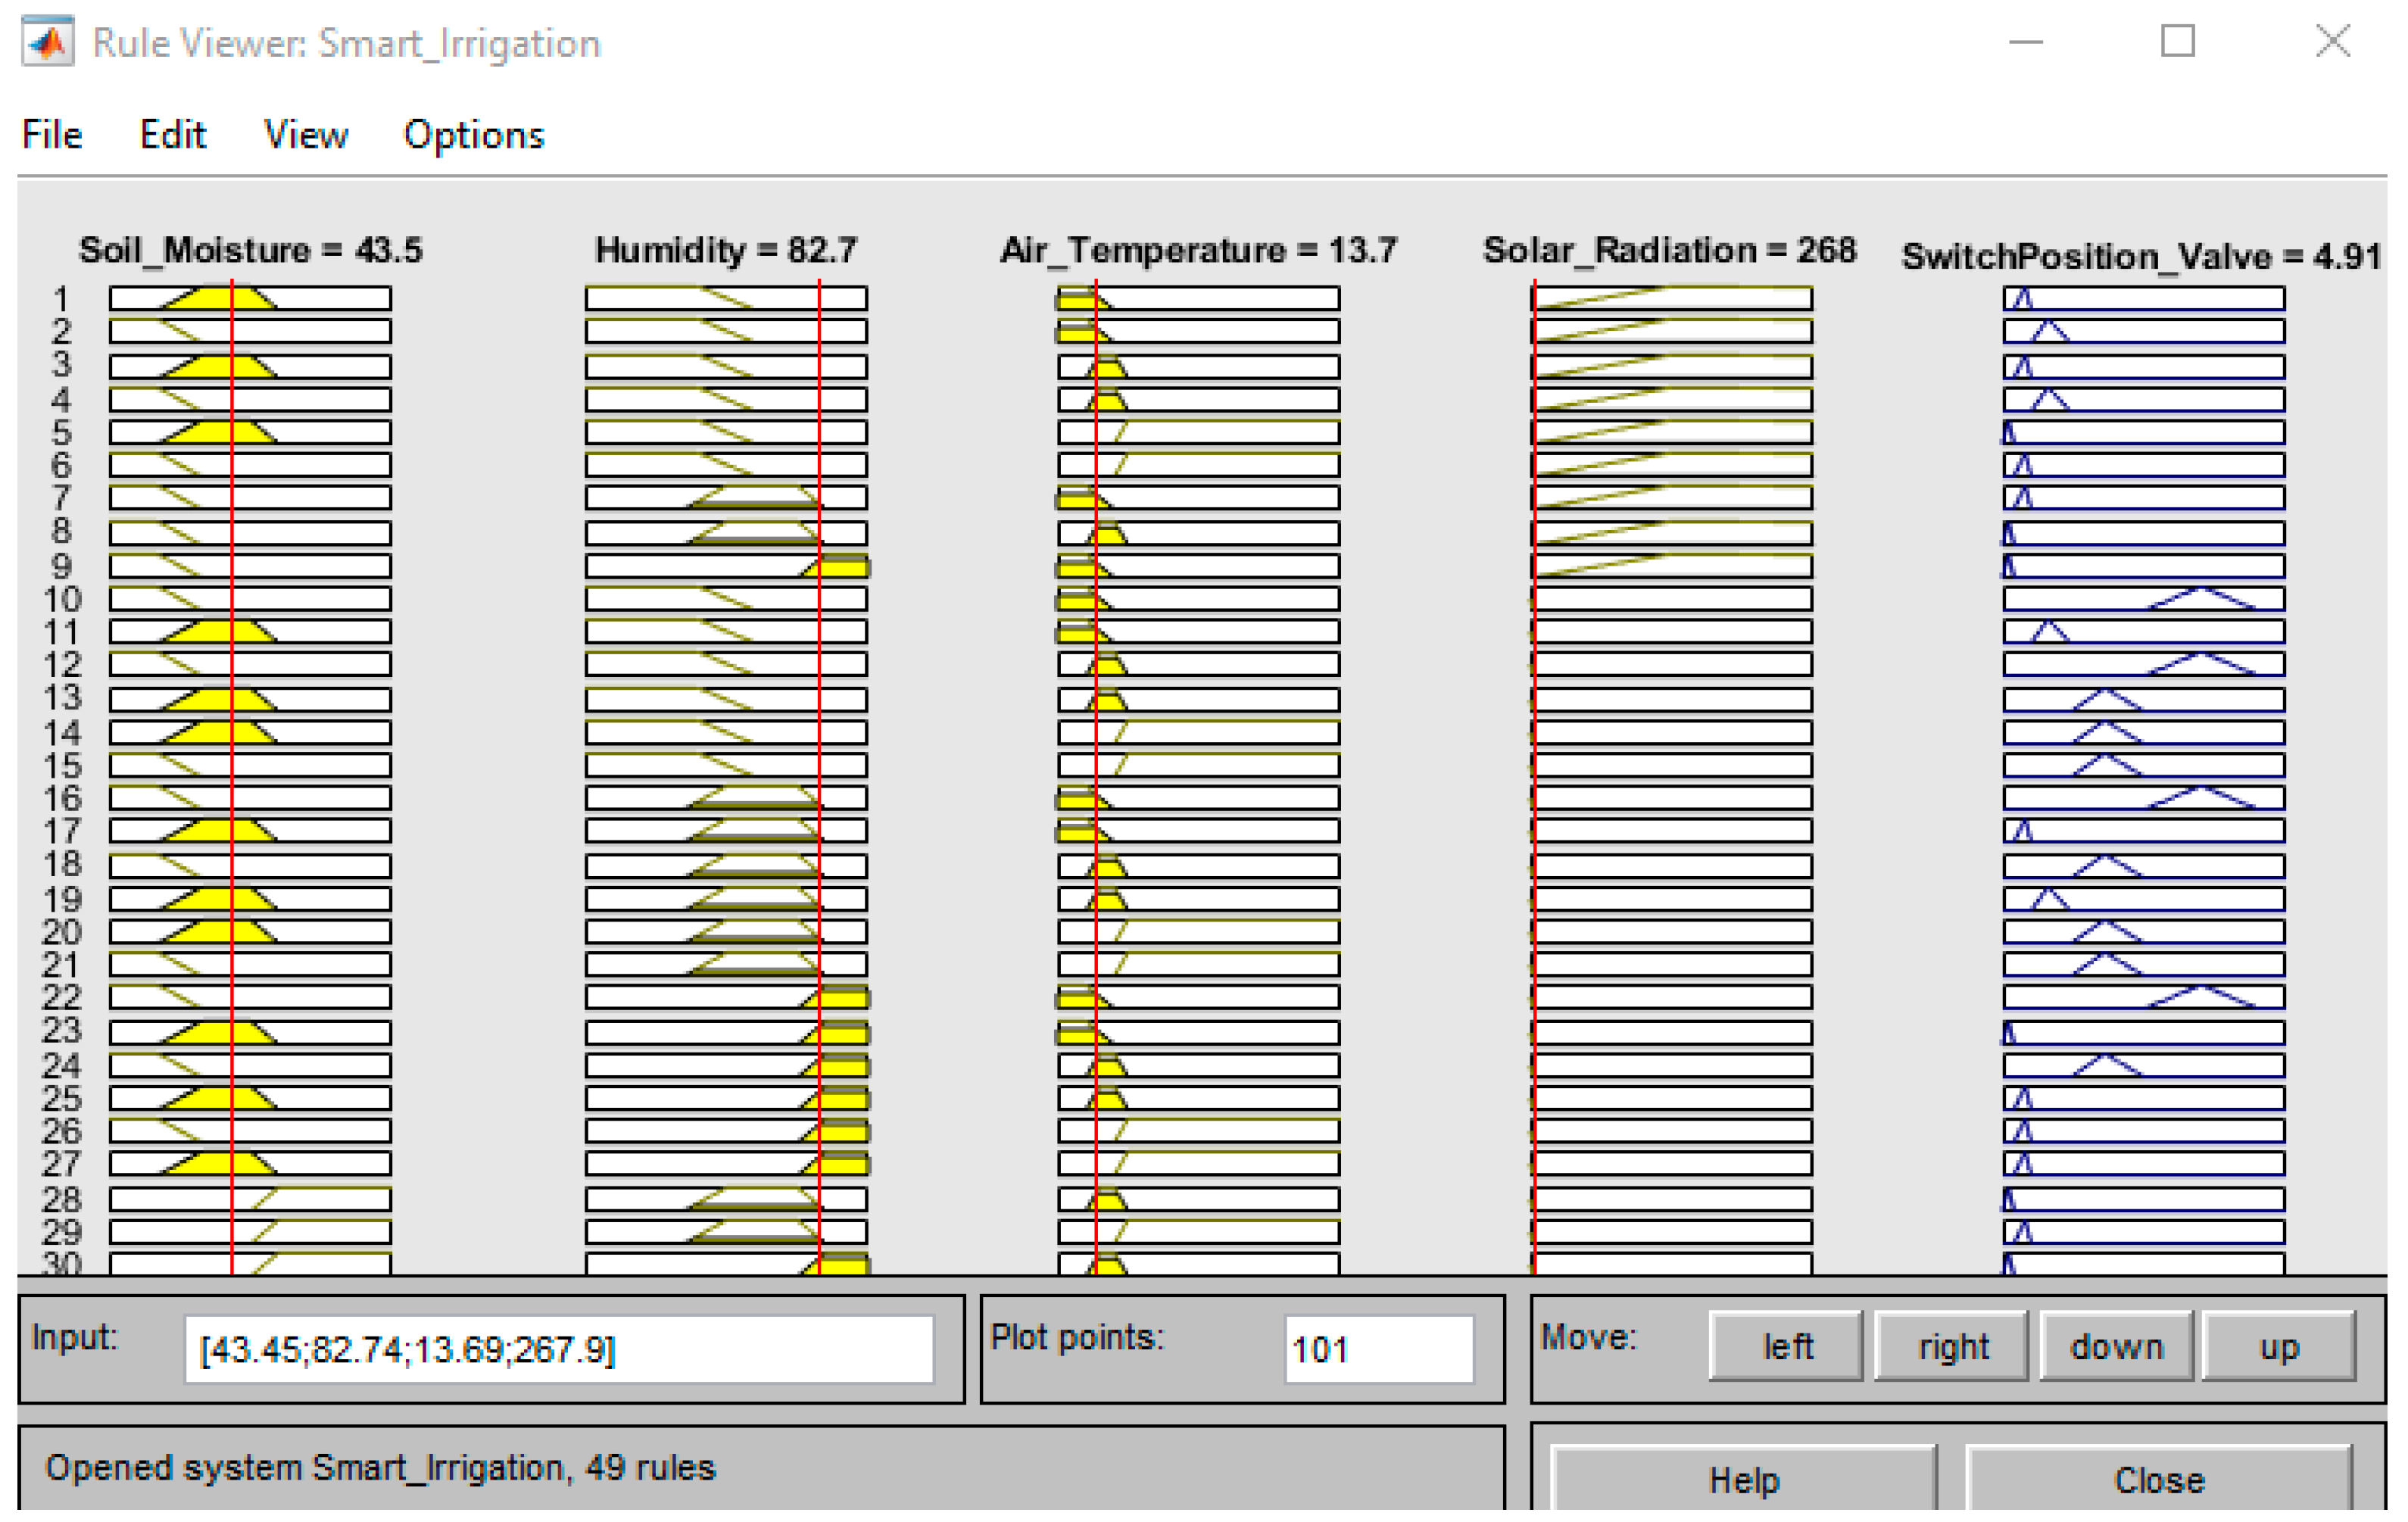
Task: Open the Options menu
Action: click(x=473, y=136)
